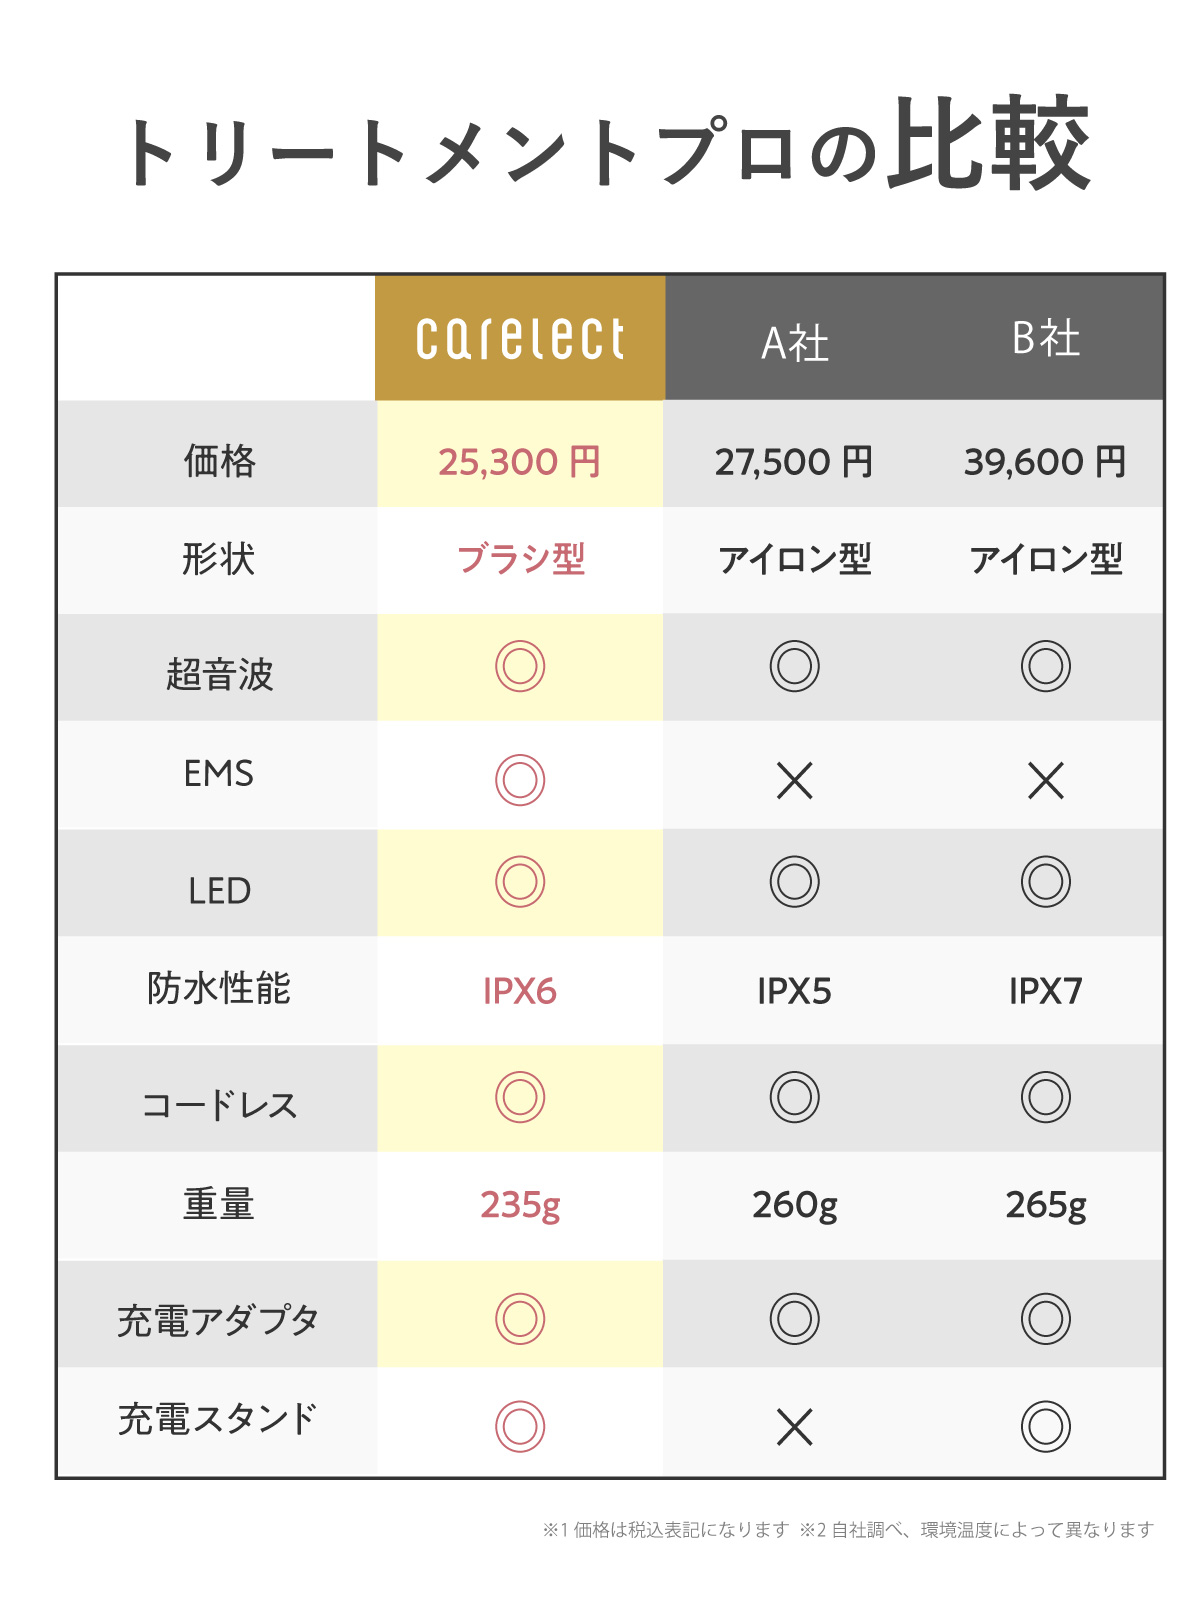Select the A社 column header
This screenshot has height=1600, width=1200.
click(x=795, y=343)
